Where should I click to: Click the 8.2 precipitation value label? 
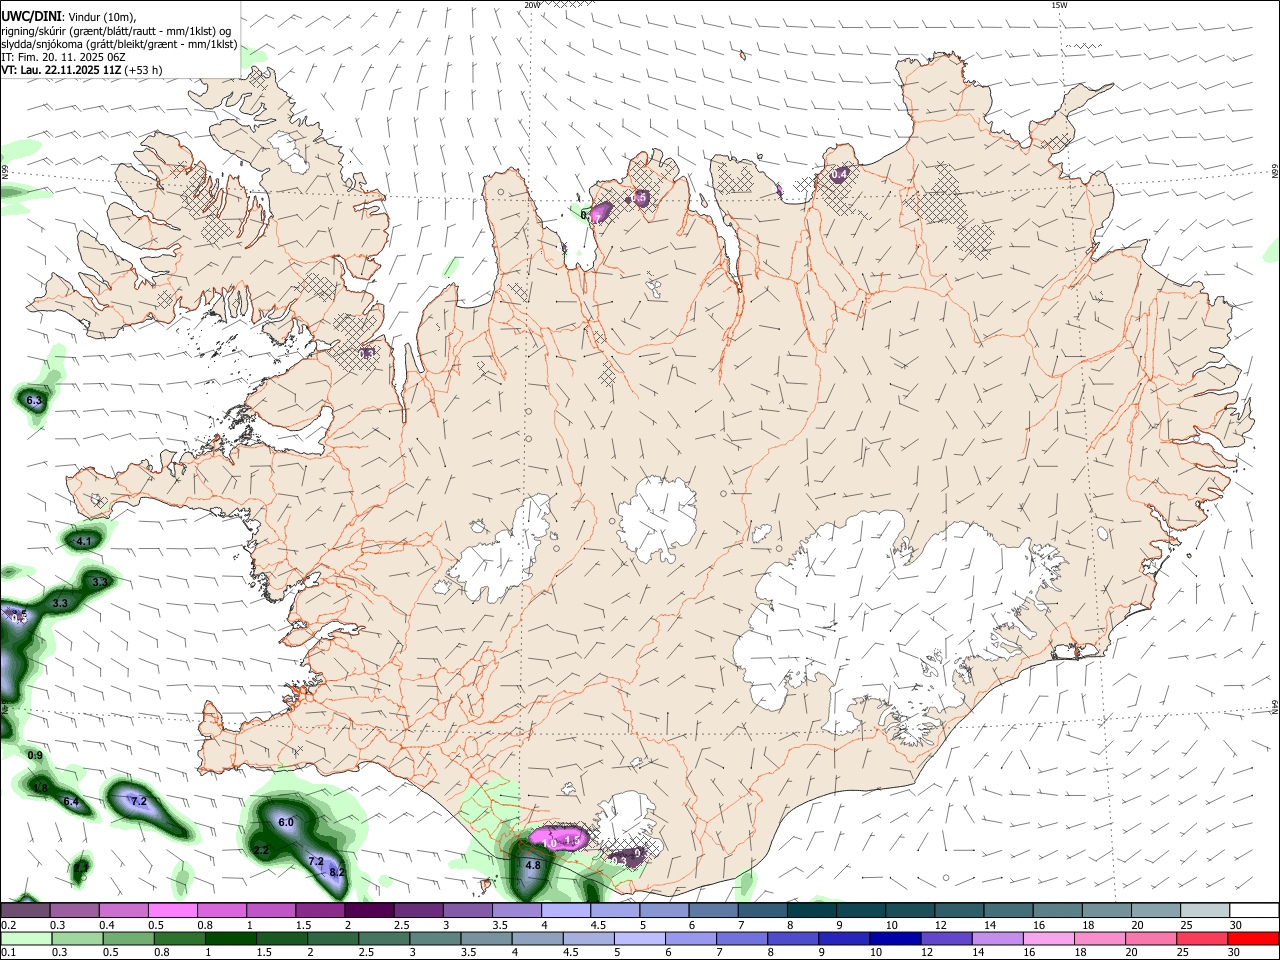tap(337, 872)
